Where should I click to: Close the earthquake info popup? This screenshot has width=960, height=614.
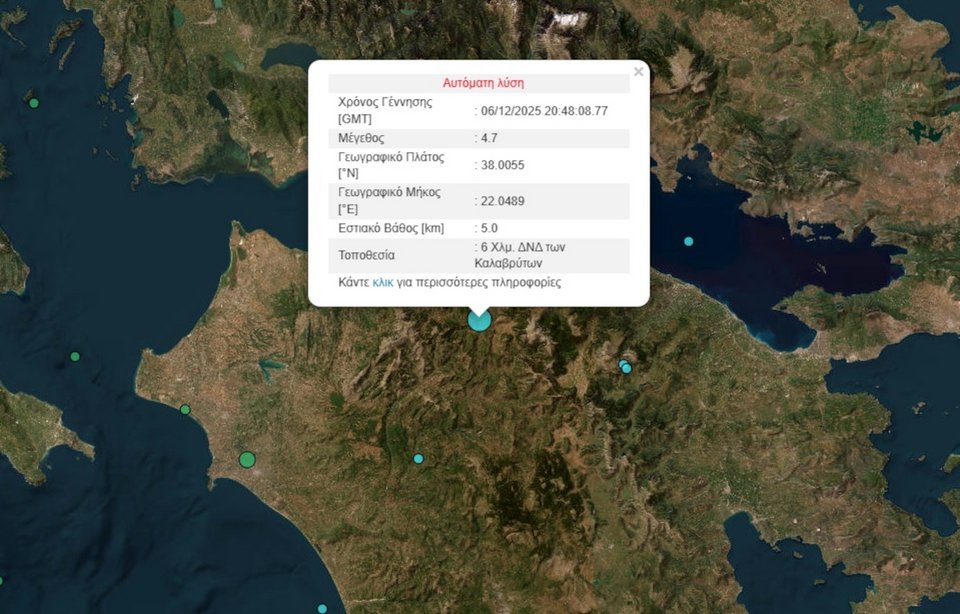pyautogui.click(x=638, y=72)
